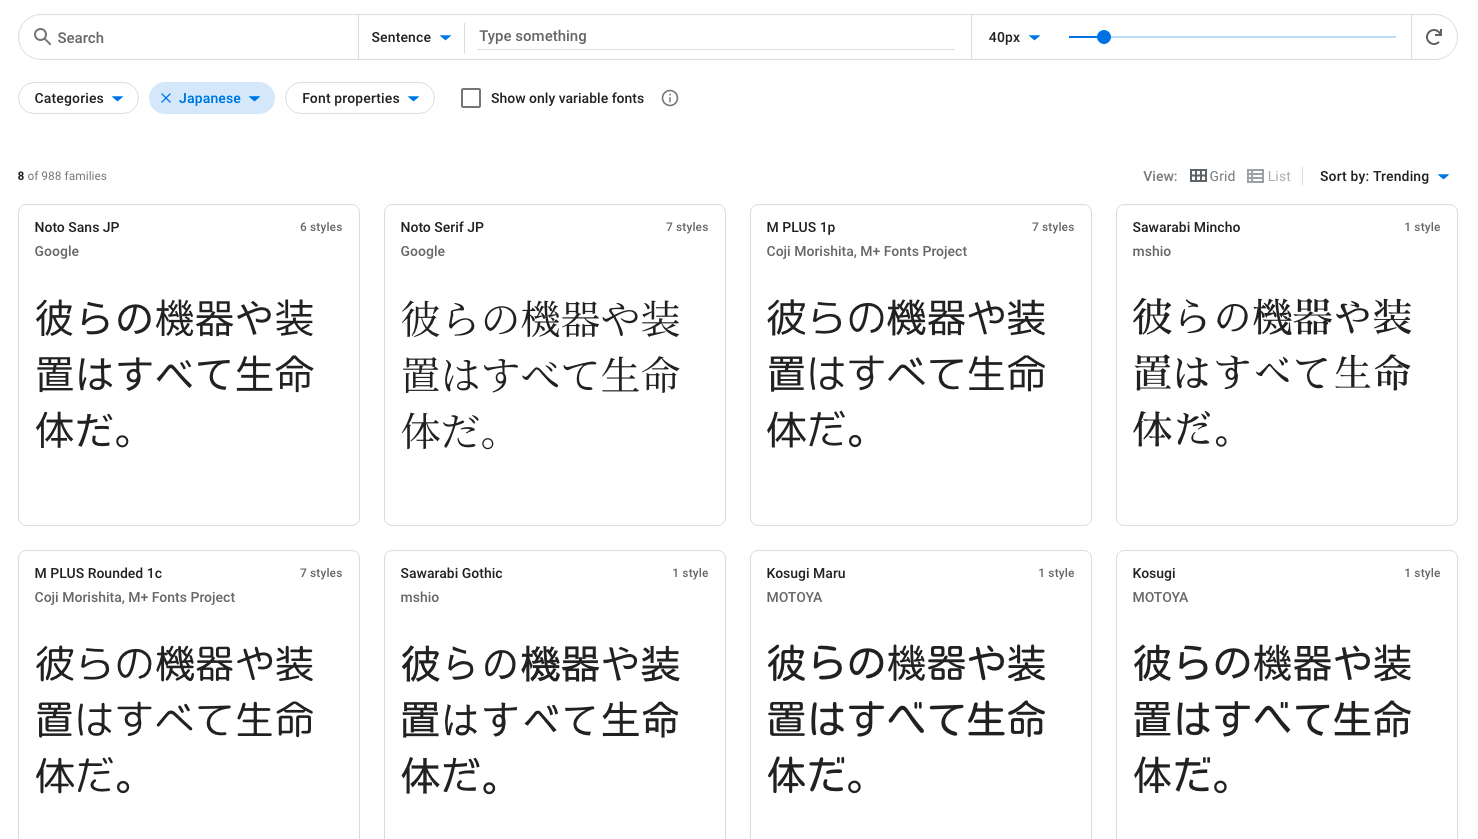Image resolution: width=1478 pixels, height=839 pixels.
Task: Open the Sentence preview type dropdown
Action: pyautogui.click(x=411, y=37)
